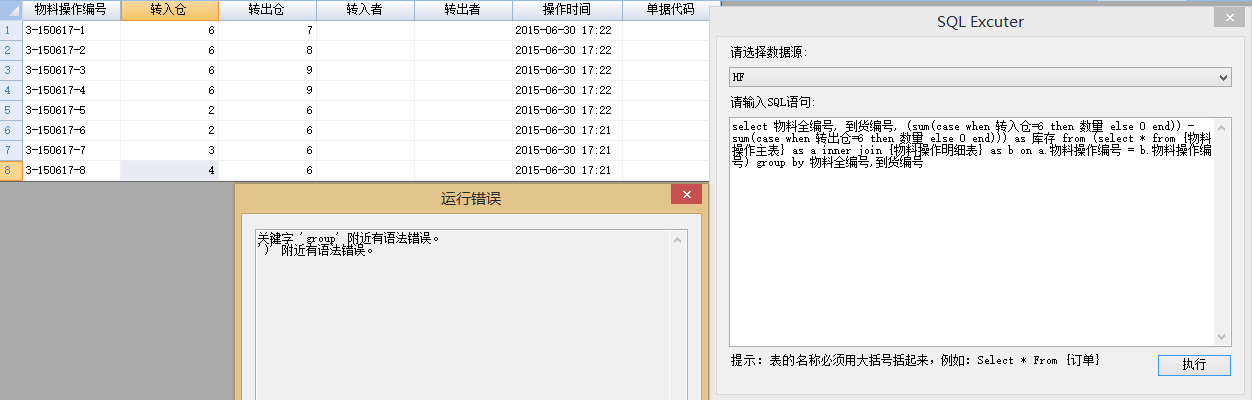Click highlighted 转入仓 value 4 in row 3-150617-8
Screen dimensions: 1252x400
point(170,171)
